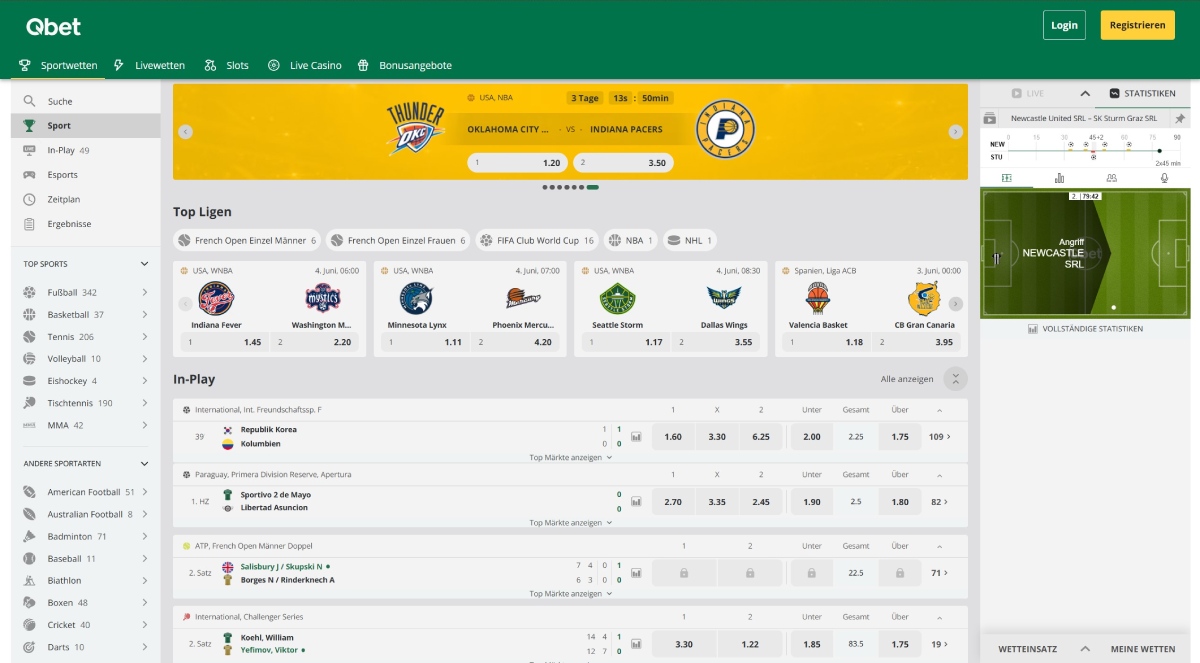Collapse the live statistics side panel
1200x663 pixels.
click(x=1085, y=93)
